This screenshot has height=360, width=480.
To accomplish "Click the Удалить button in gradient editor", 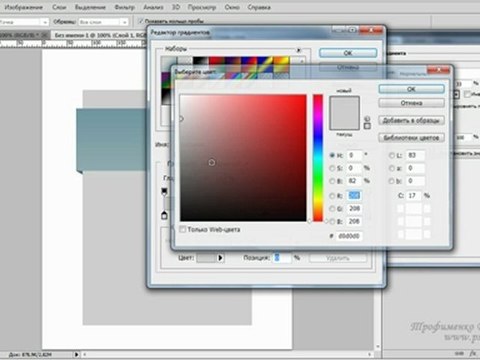I will (x=338, y=258).
